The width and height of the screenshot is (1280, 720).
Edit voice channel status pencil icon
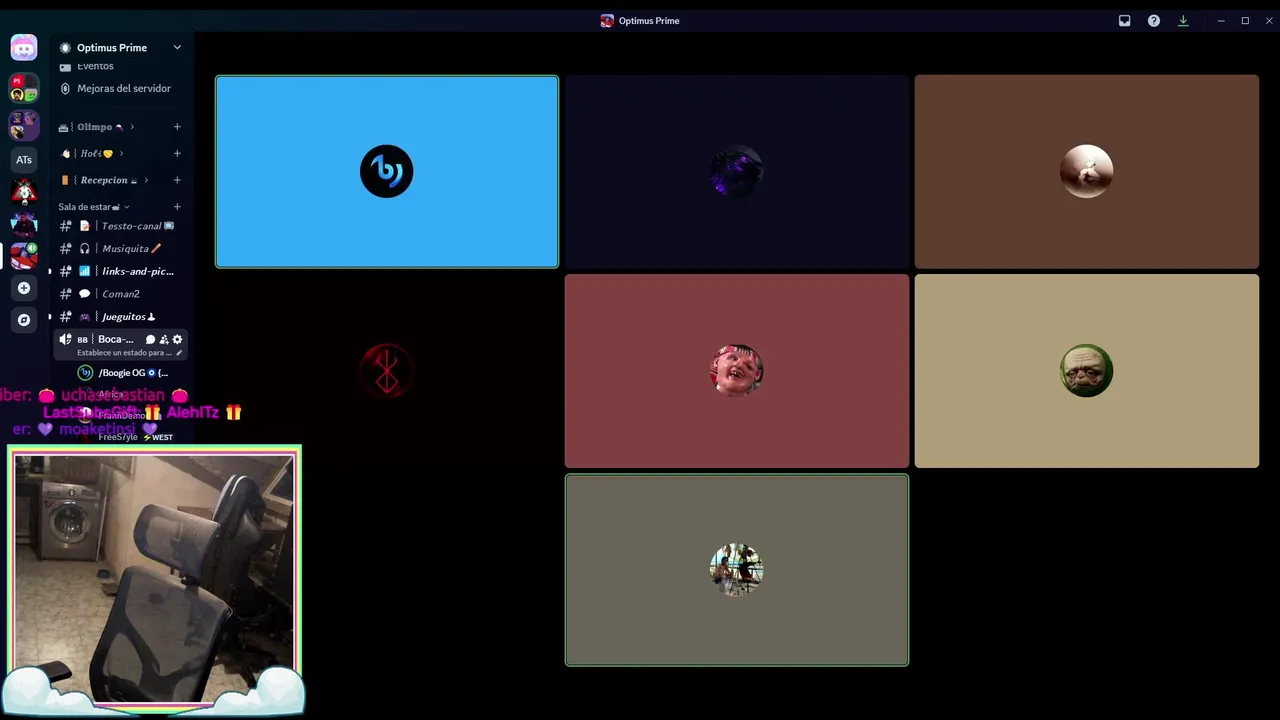click(179, 353)
